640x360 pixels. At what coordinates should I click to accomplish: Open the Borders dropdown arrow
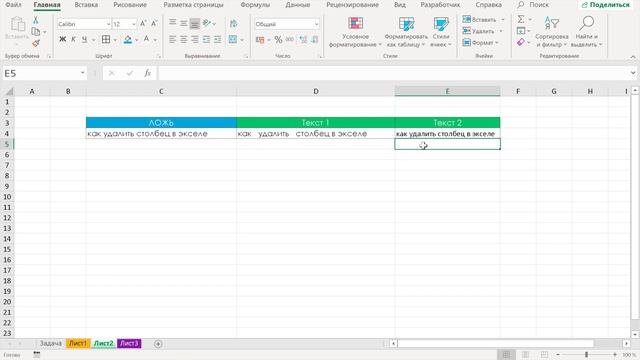pyautogui.click(x=115, y=40)
